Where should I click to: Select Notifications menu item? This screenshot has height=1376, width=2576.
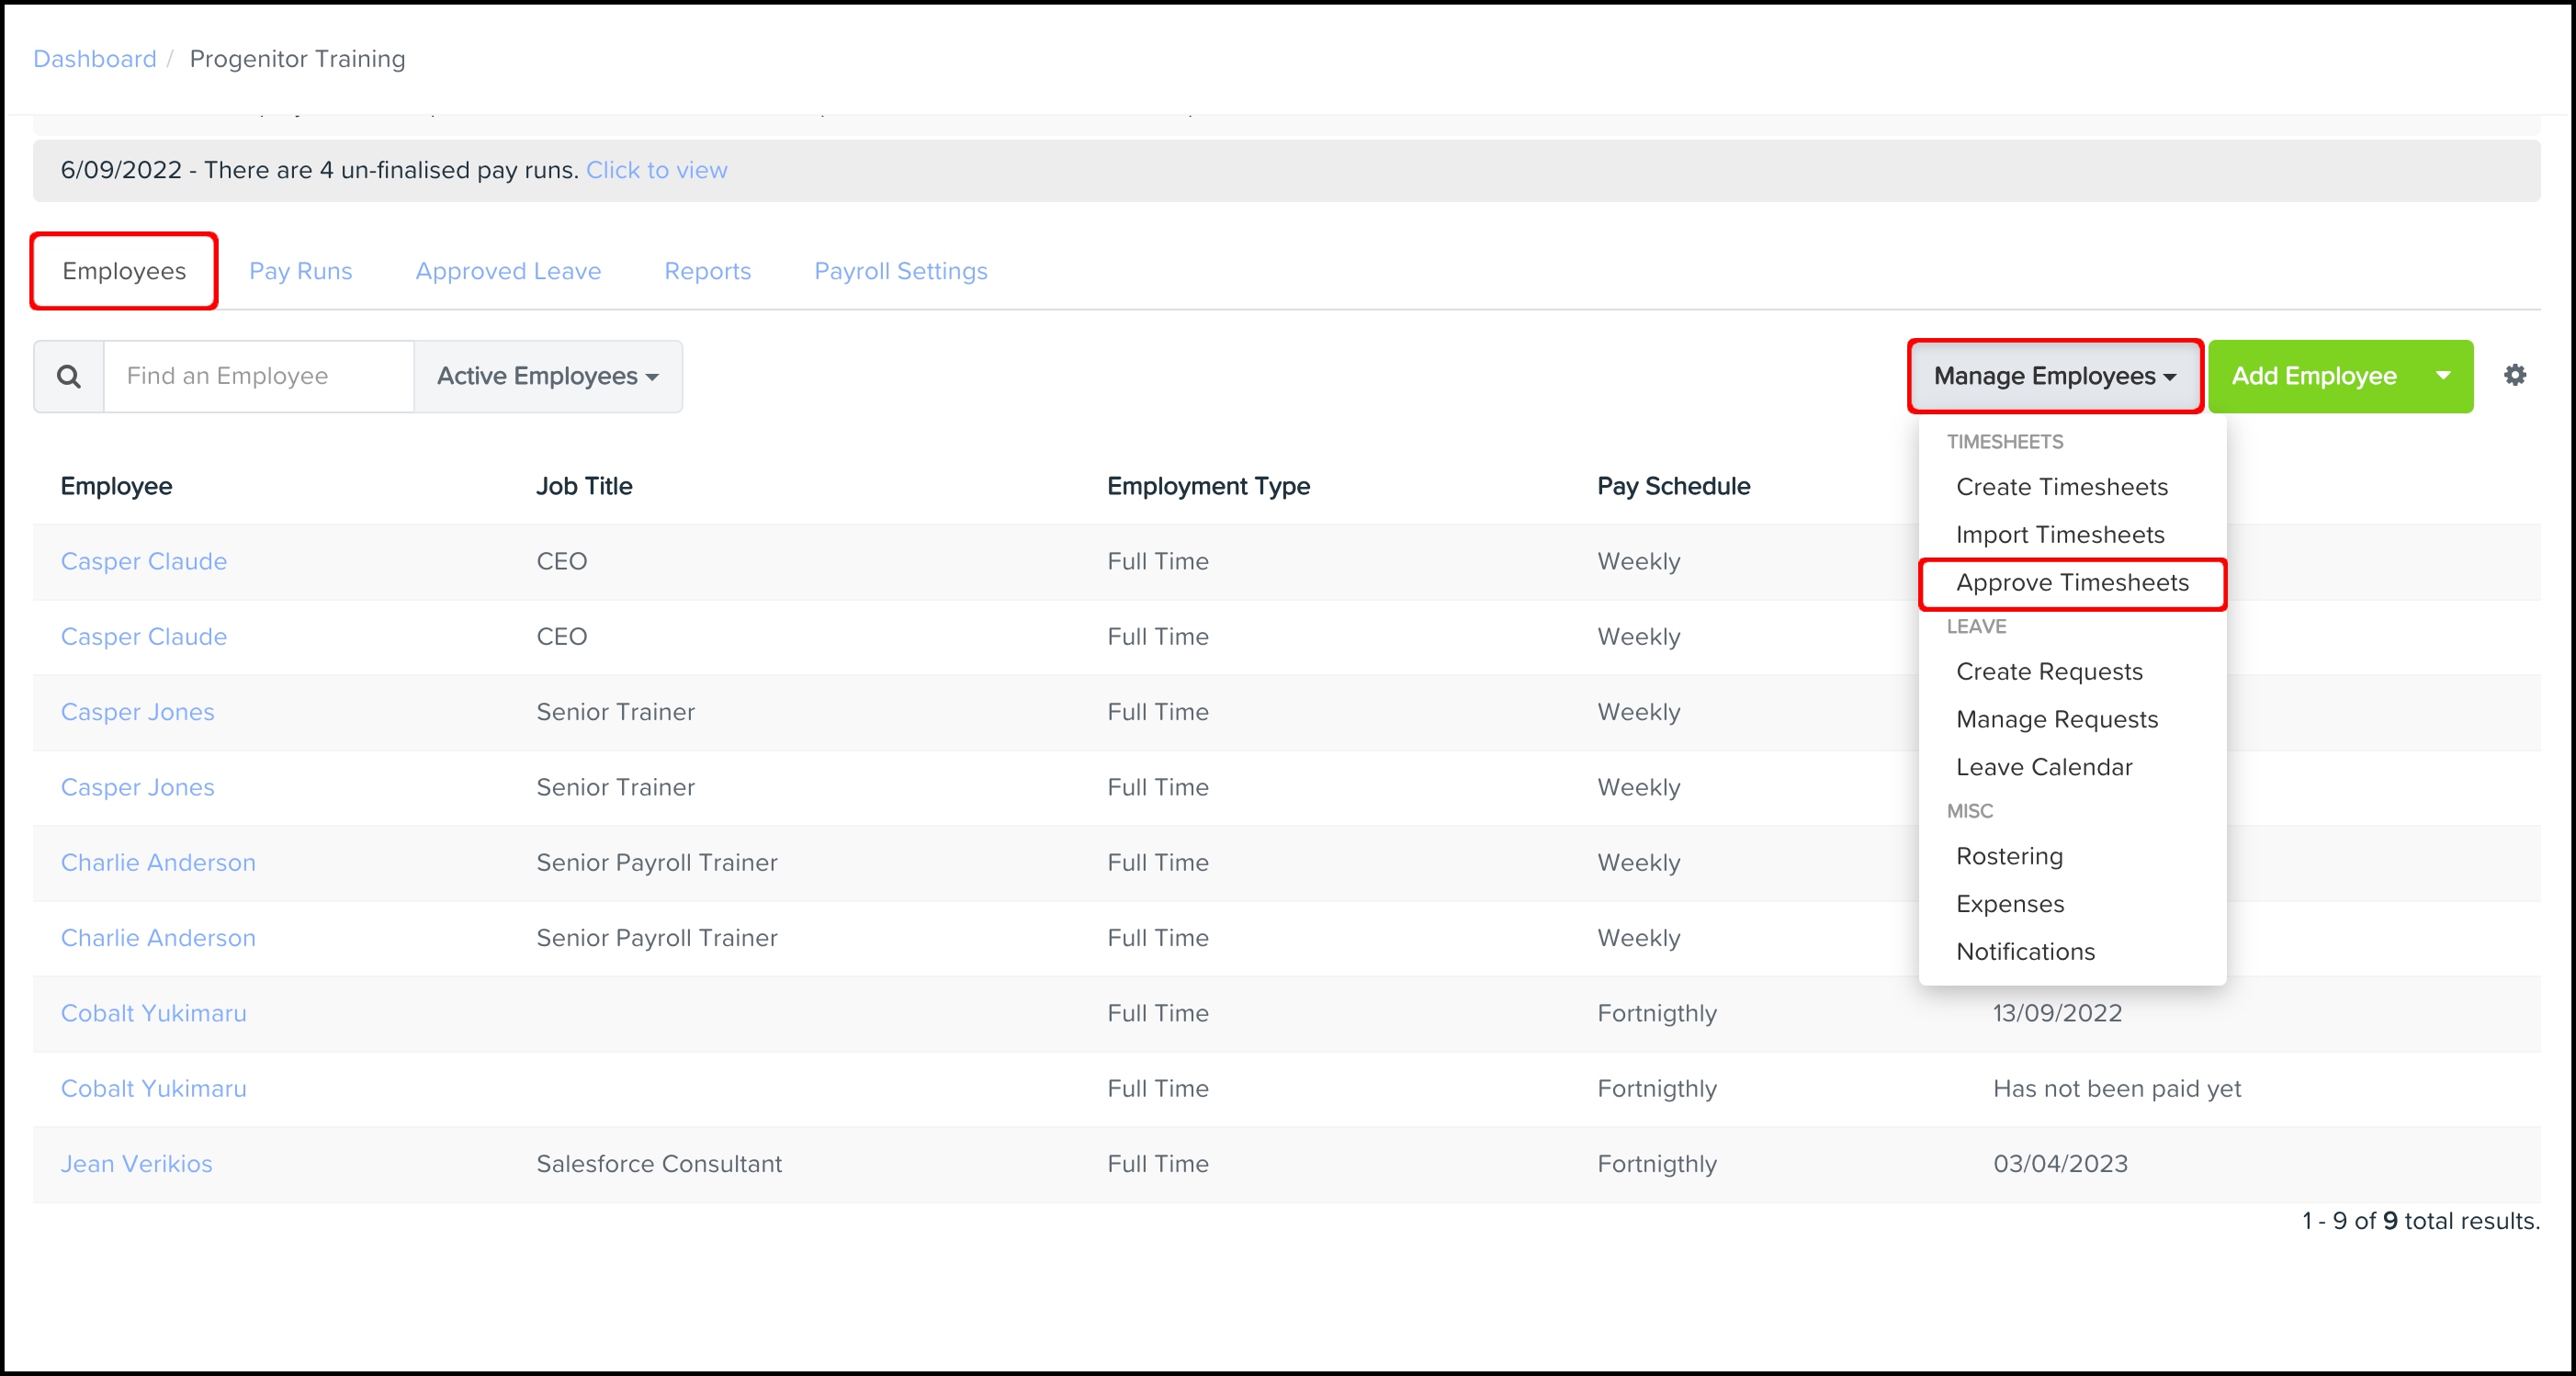tap(2024, 951)
